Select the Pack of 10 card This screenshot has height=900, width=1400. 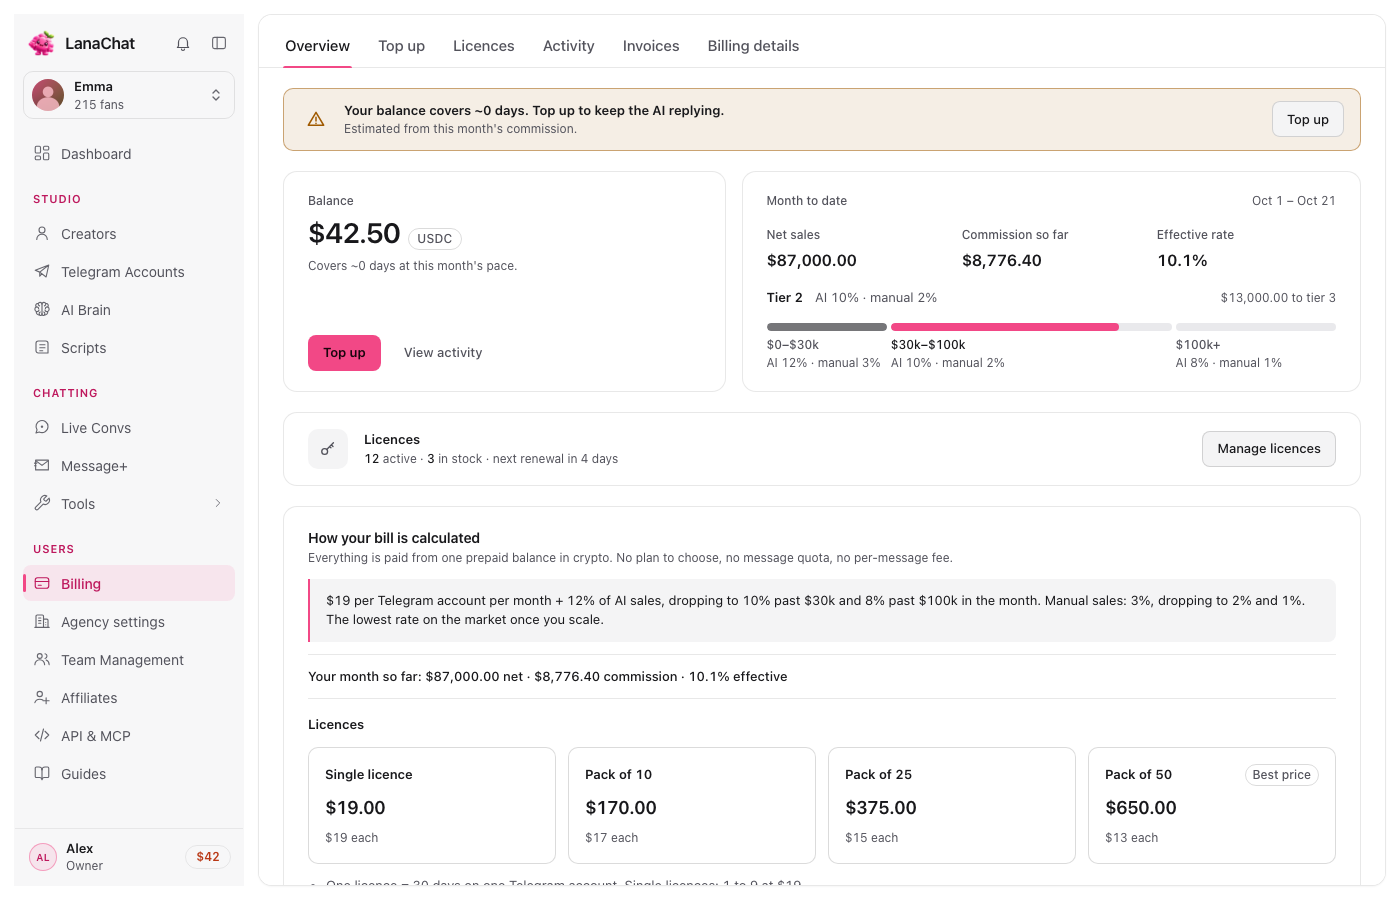click(x=692, y=805)
